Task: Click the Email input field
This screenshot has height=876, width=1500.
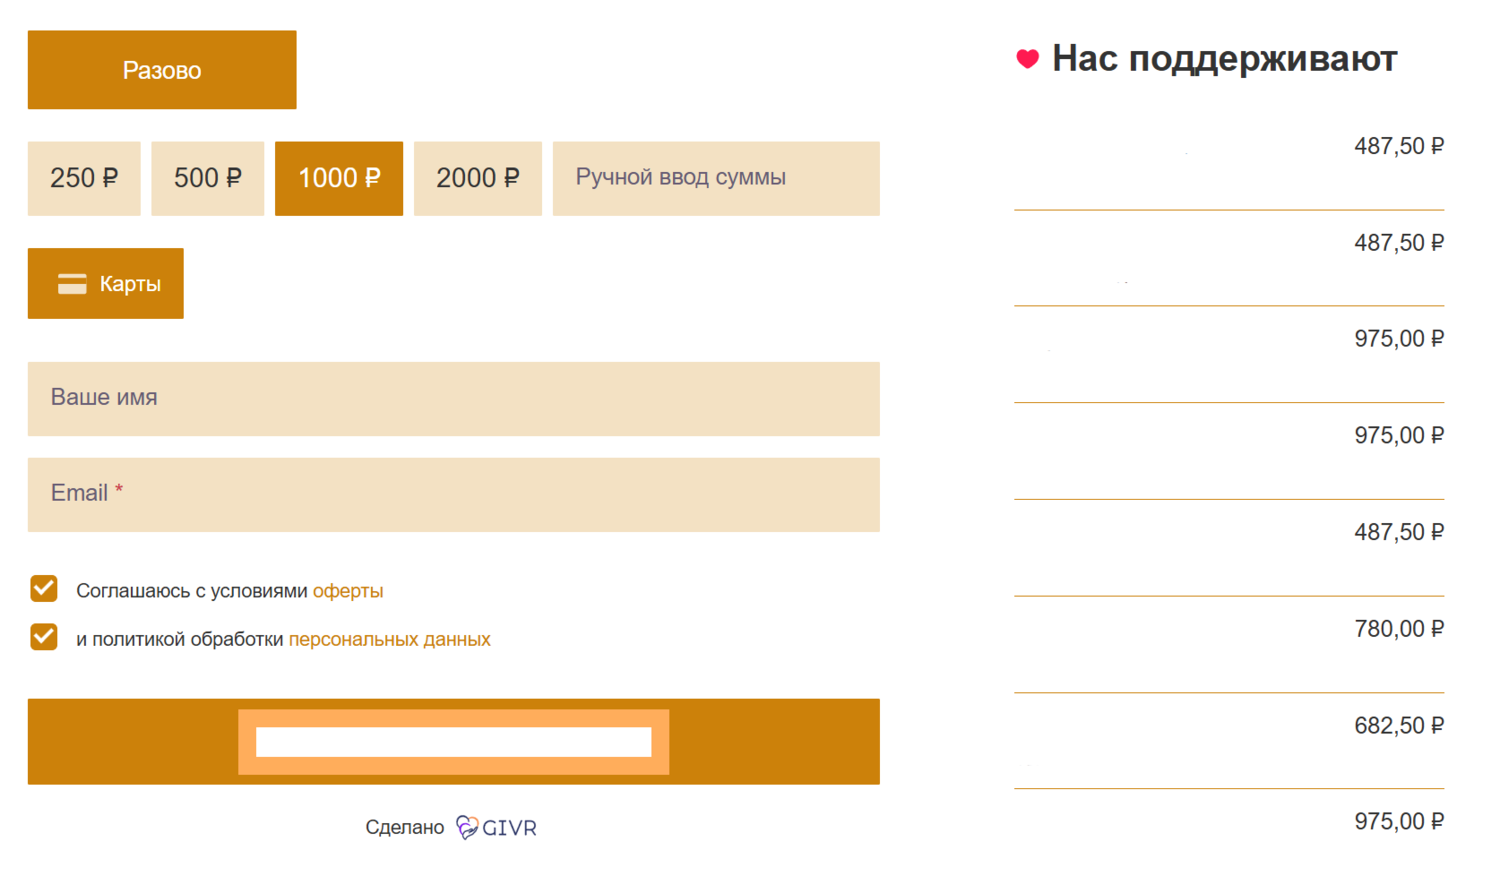Action: [453, 494]
